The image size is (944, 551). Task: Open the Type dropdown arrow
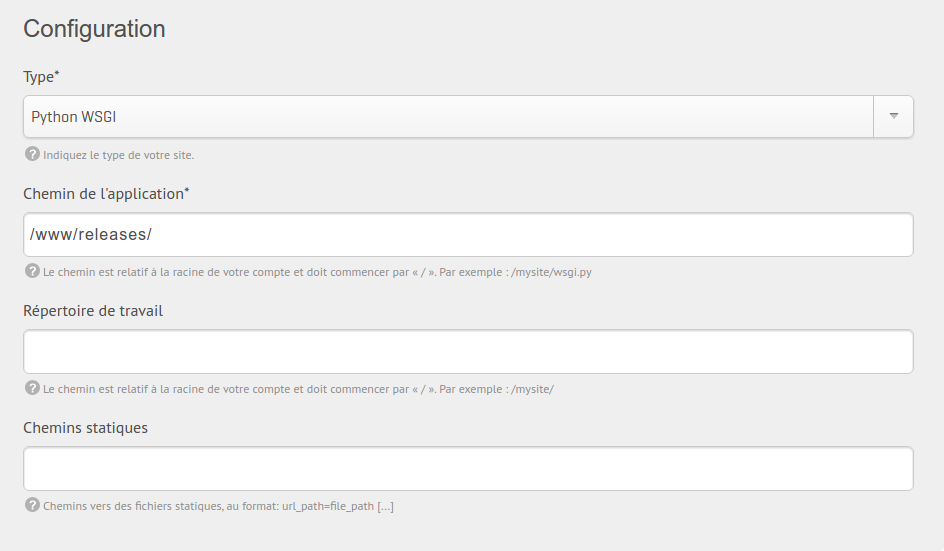(x=893, y=116)
